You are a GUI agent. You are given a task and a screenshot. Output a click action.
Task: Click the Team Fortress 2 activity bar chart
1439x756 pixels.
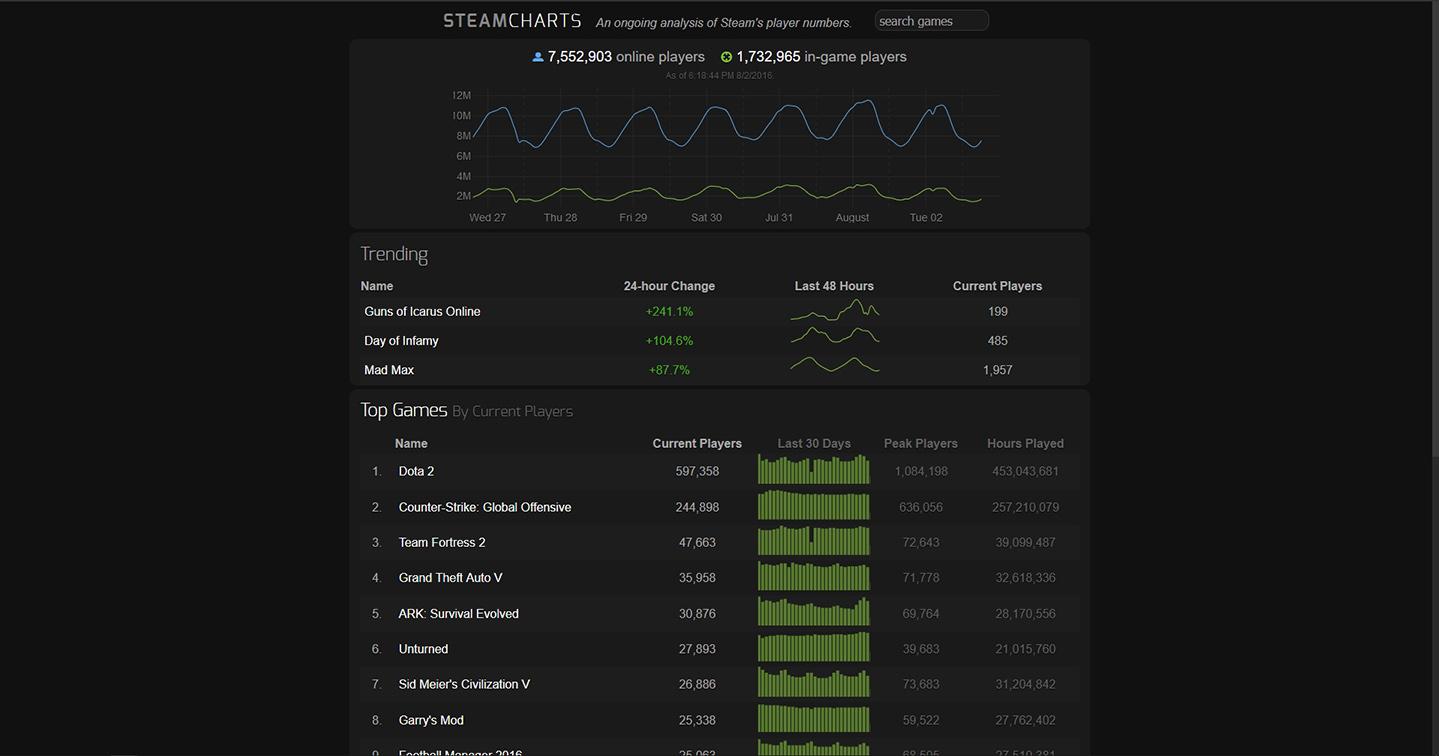point(813,541)
